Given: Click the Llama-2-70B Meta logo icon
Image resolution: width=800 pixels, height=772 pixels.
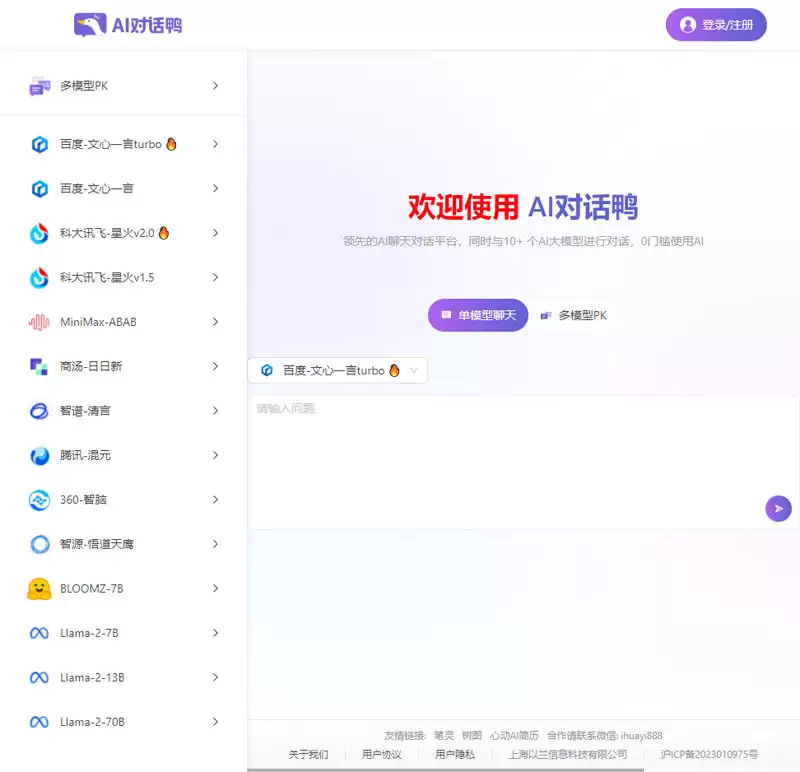Looking at the screenshot, I should (x=39, y=722).
